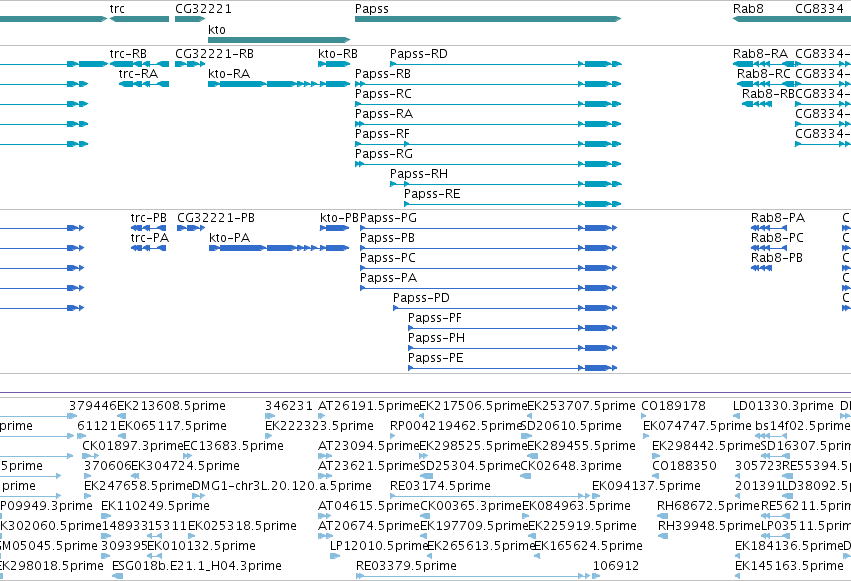Open the Rab8-RB transcript label

click(x=768, y=94)
